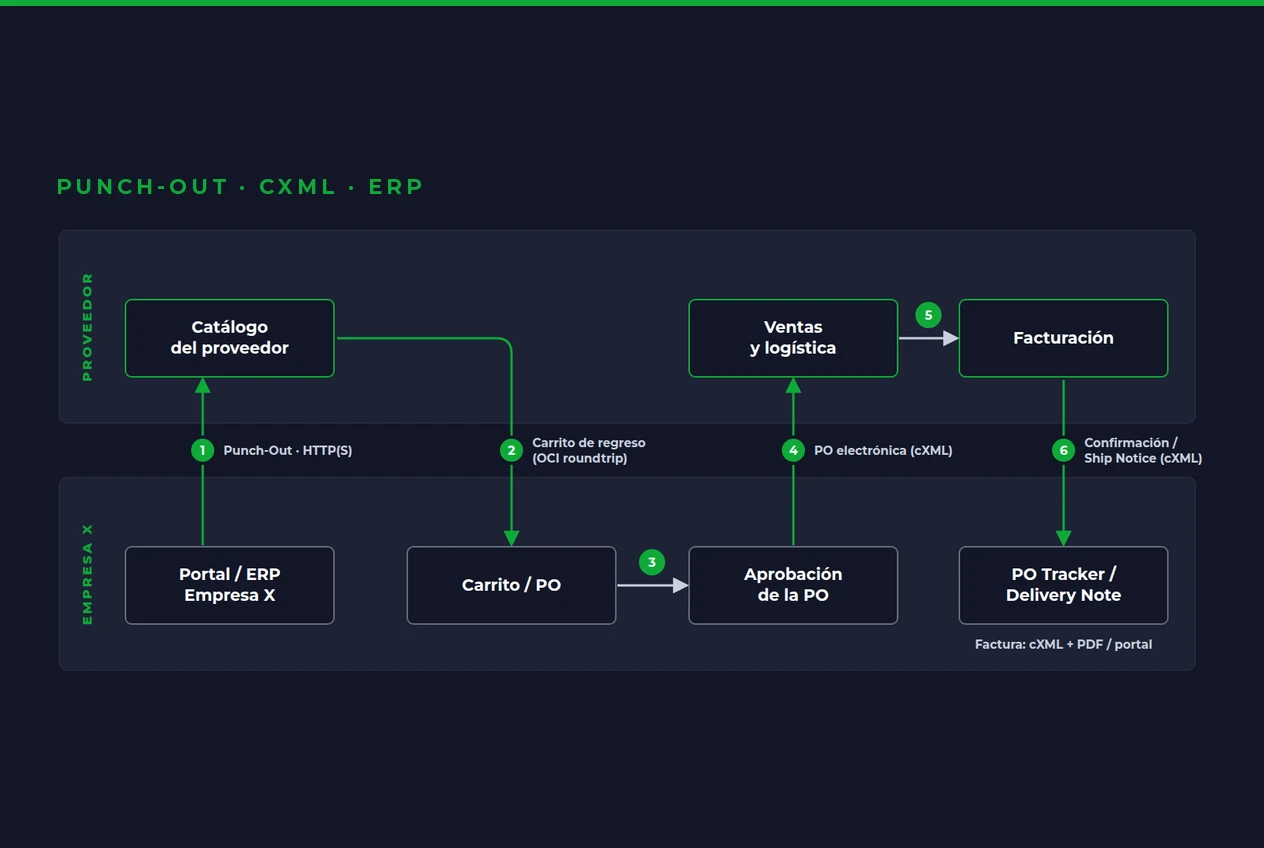The image size is (1264, 848).
Task: Click the green step 5 circle
Action: [x=928, y=316]
